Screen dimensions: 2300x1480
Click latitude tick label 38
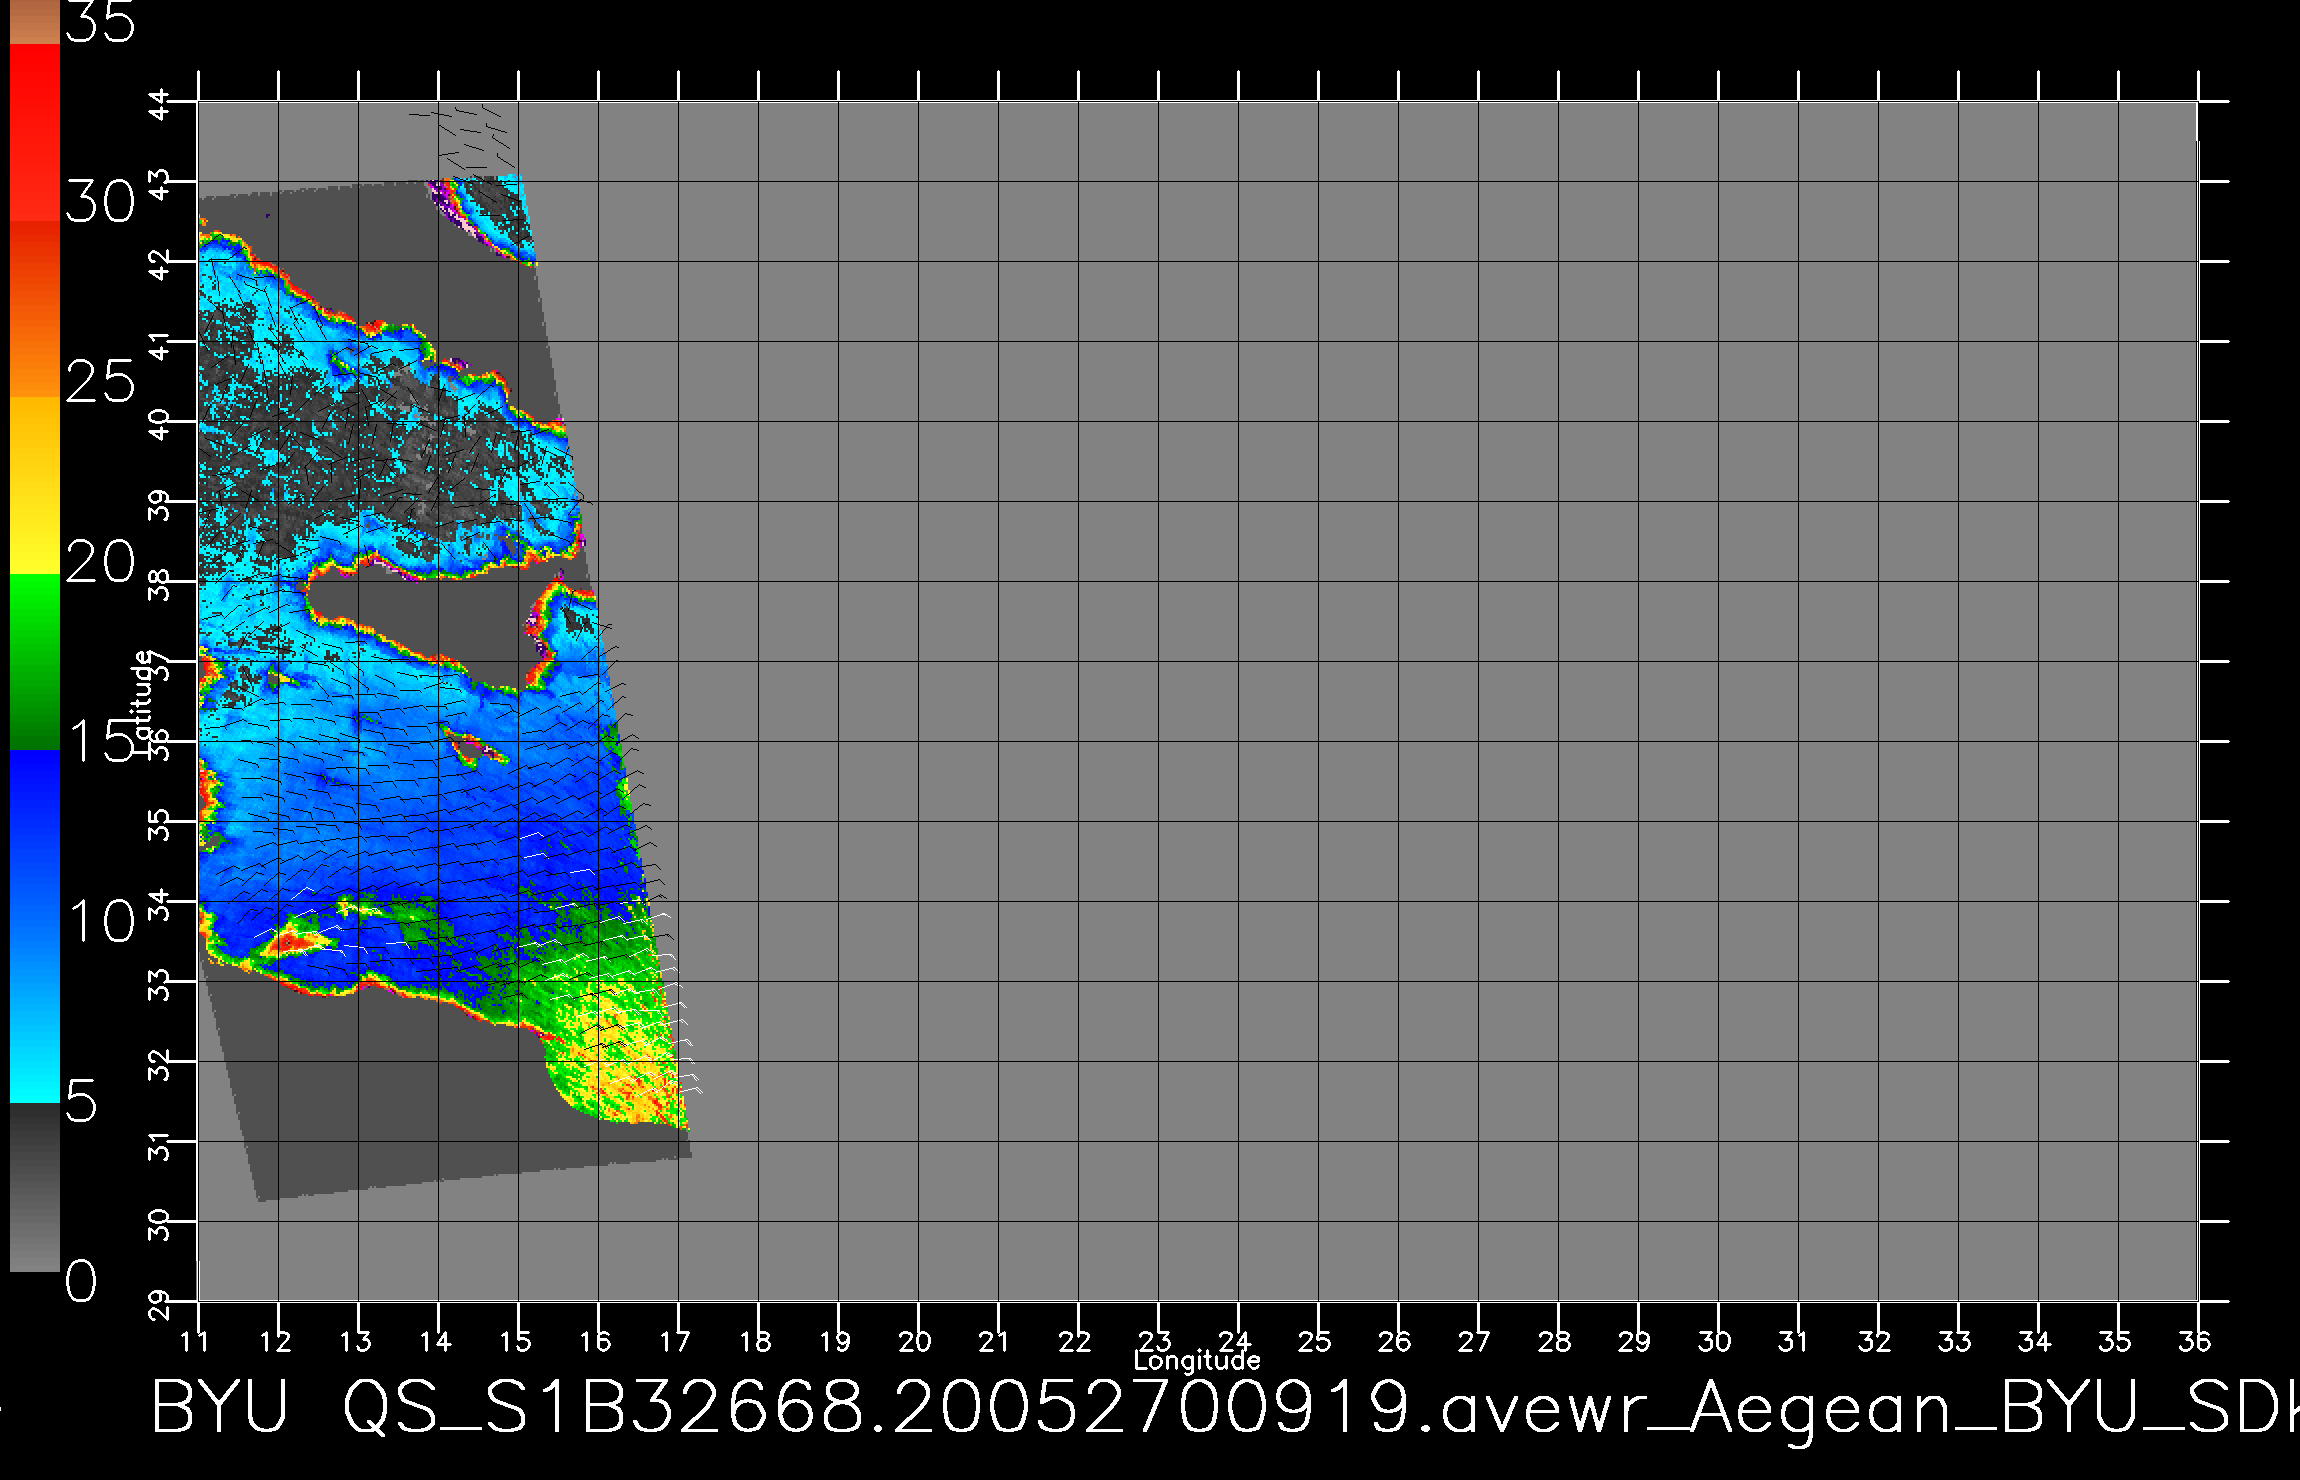point(160,584)
